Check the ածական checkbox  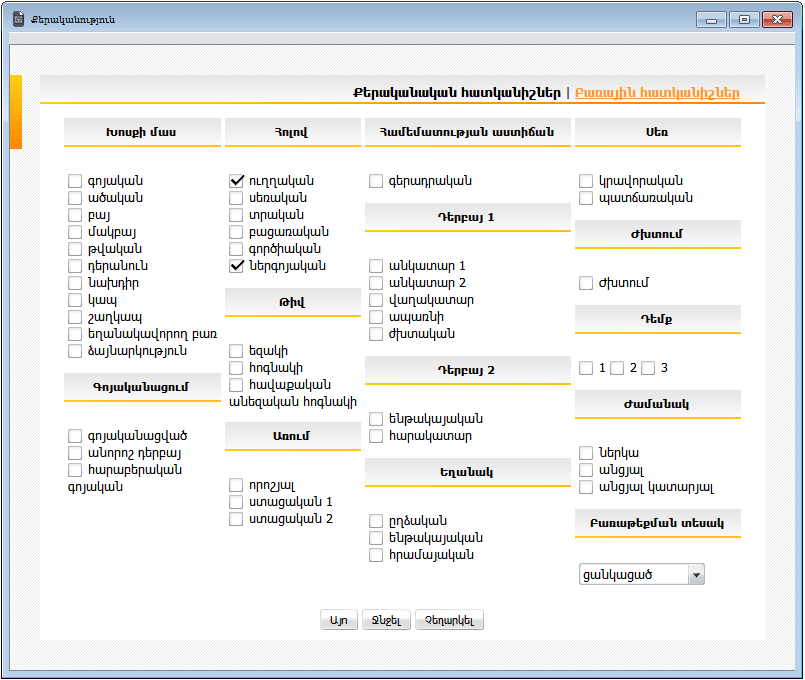tap(75, 198)
